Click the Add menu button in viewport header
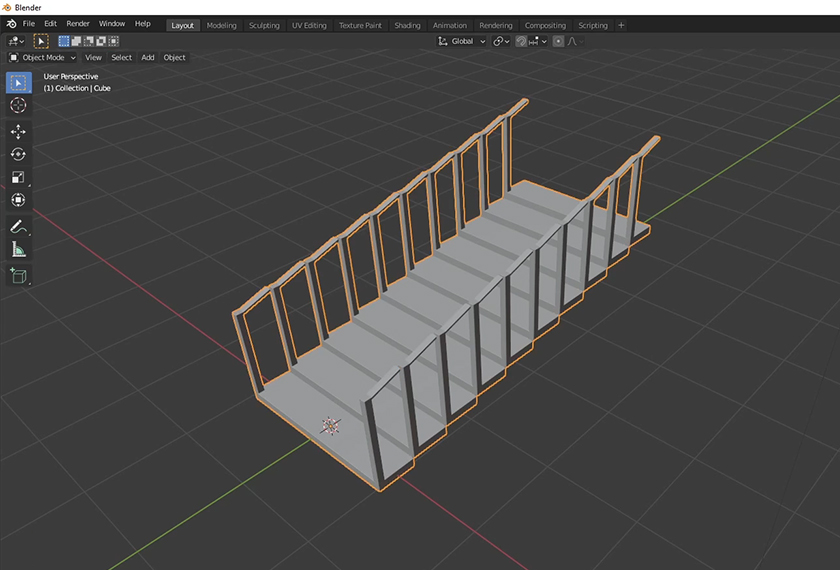The width and height of the screenshot is (840, 570). tap(147, 57)
